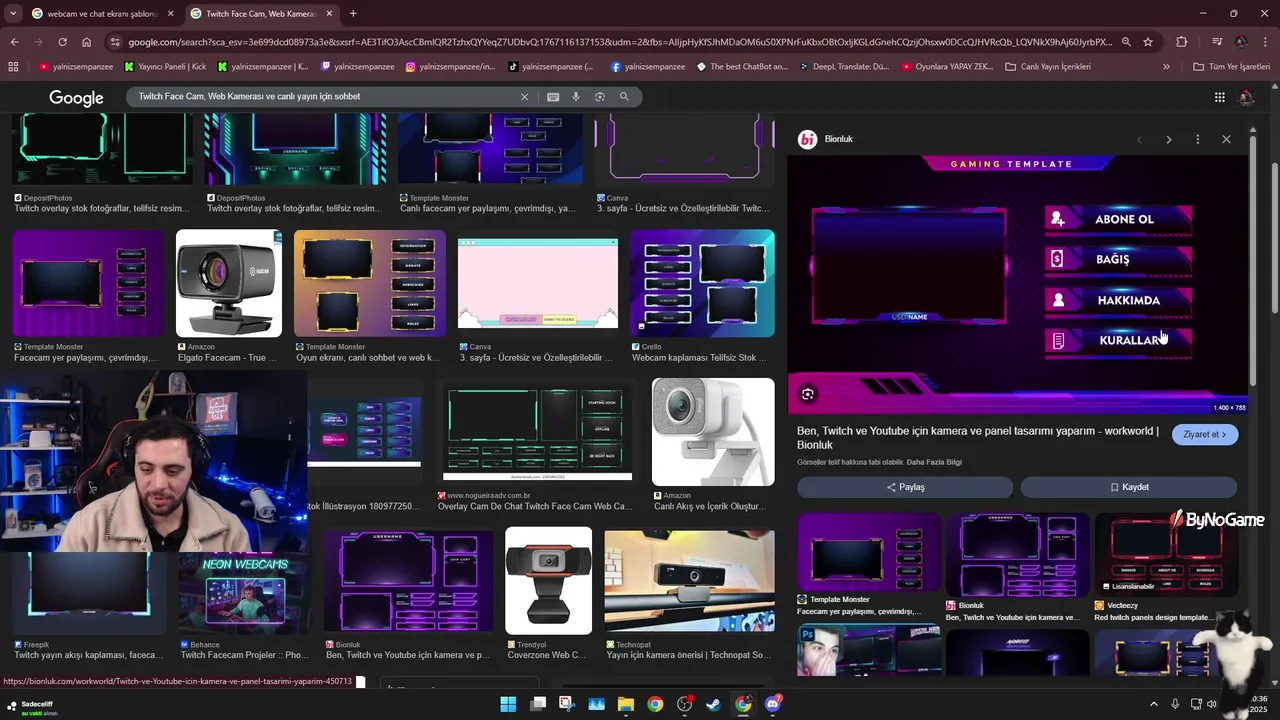Bookmark this page with the star icon
Screen dimensions: 1280x720
[1148, 42]
